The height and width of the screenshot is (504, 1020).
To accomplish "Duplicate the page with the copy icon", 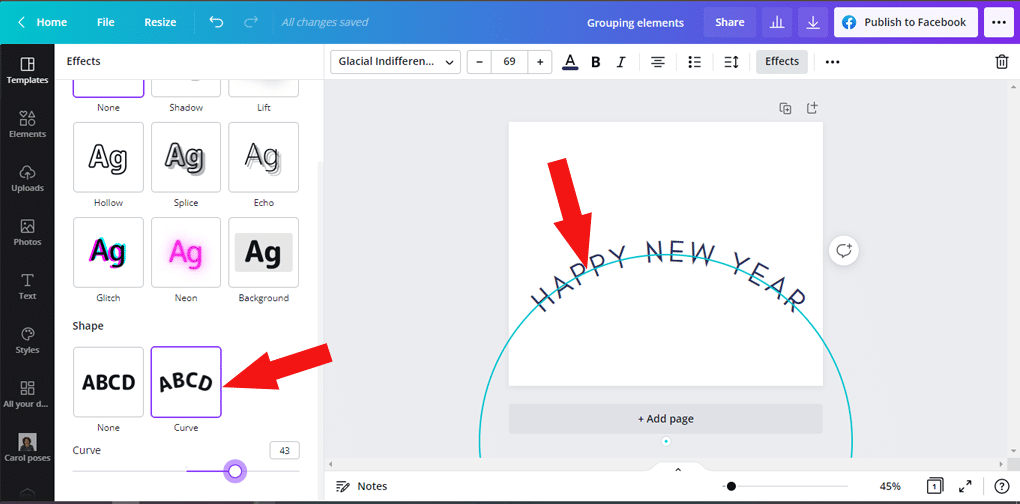I will pyautogui.click(x=785, y=109).
